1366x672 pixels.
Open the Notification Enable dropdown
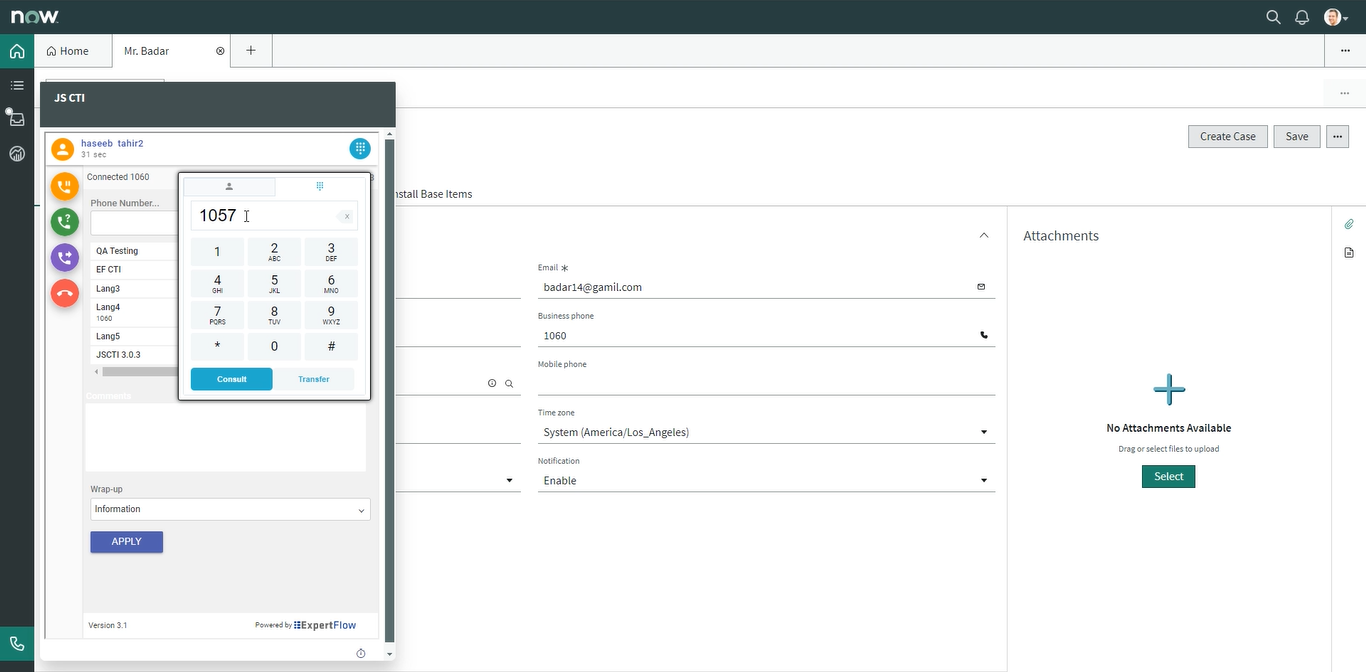click(x=766, y=481)
